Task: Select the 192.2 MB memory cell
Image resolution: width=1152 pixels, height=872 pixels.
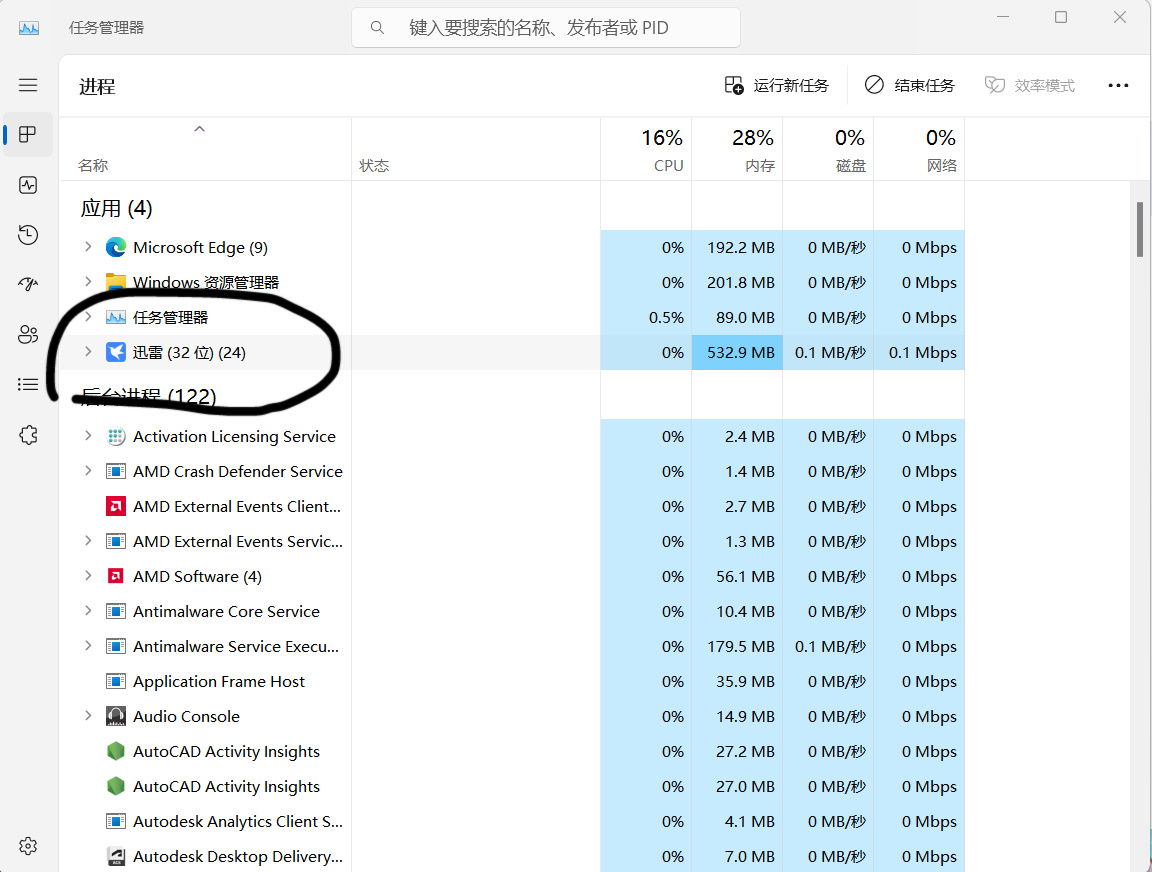Action: [737, 248]
